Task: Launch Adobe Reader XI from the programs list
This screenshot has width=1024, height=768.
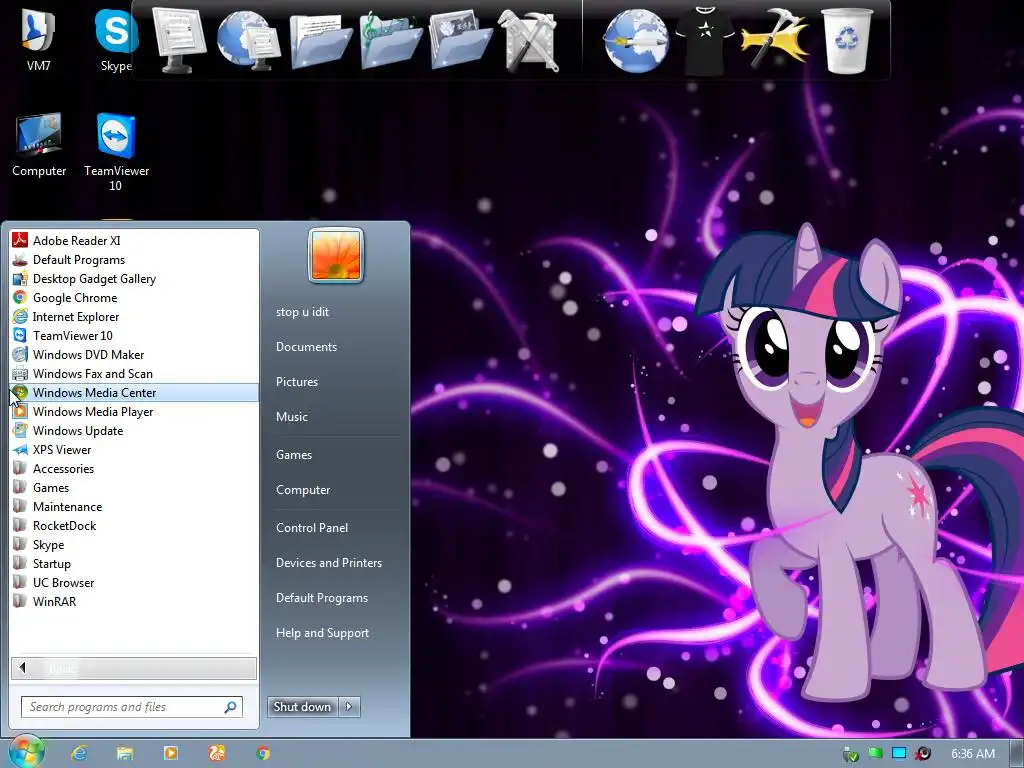Action: coord(134,240)
